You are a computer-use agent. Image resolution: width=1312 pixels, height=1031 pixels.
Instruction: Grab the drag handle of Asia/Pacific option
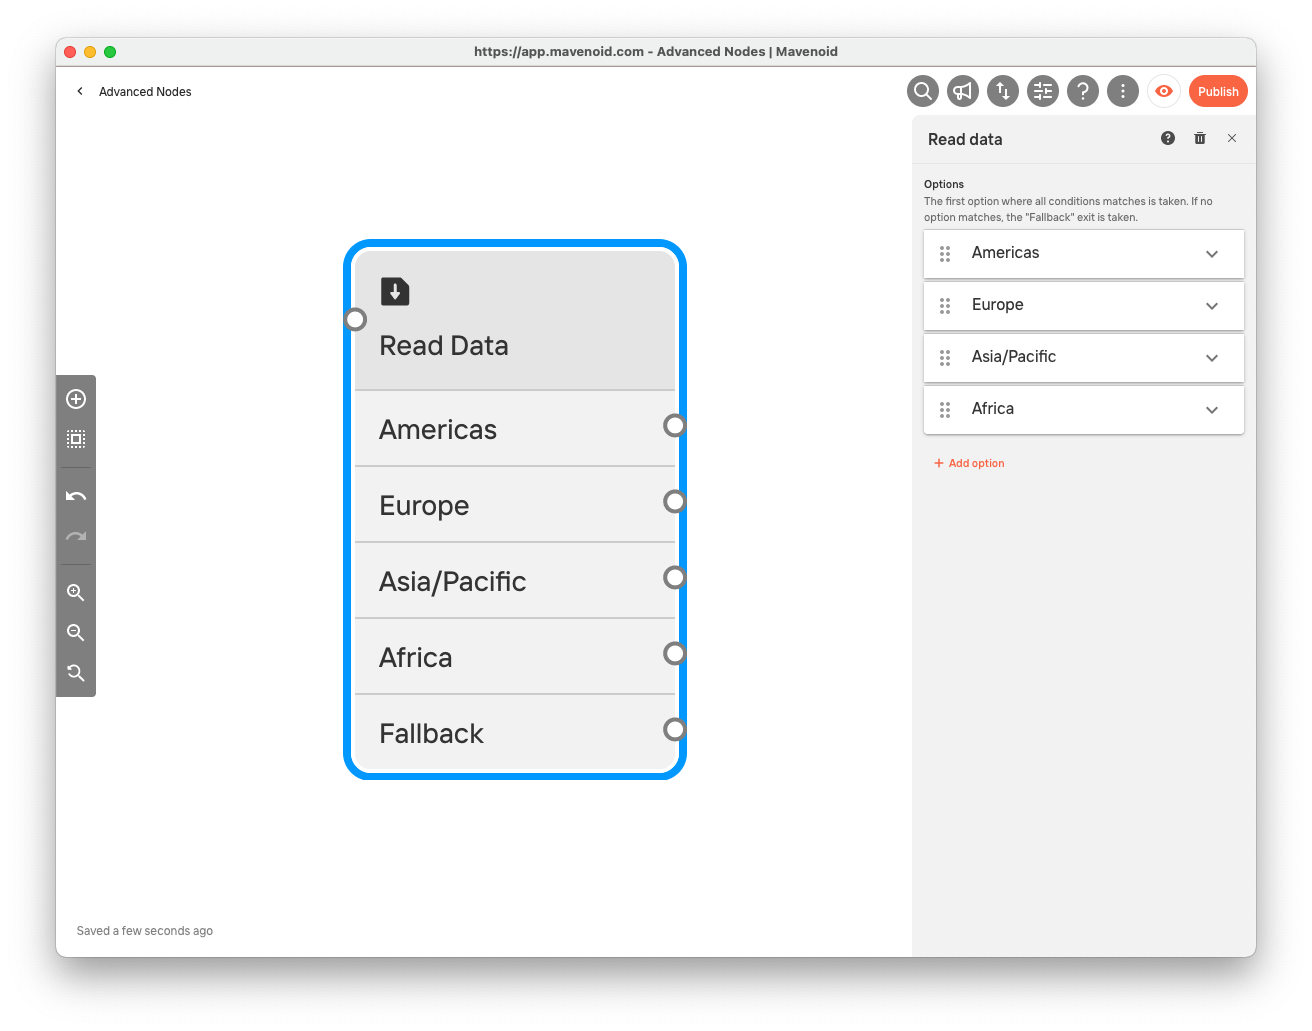(945, 358)
